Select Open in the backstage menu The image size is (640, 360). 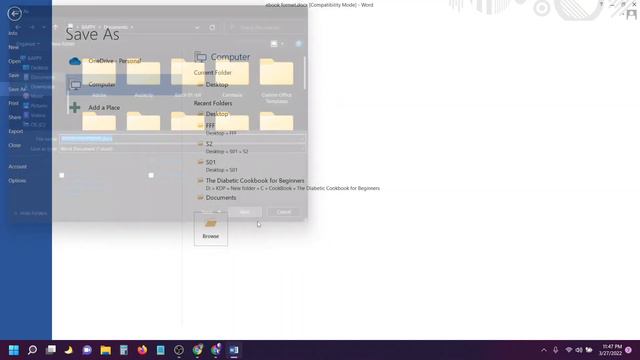click(15, 61)
